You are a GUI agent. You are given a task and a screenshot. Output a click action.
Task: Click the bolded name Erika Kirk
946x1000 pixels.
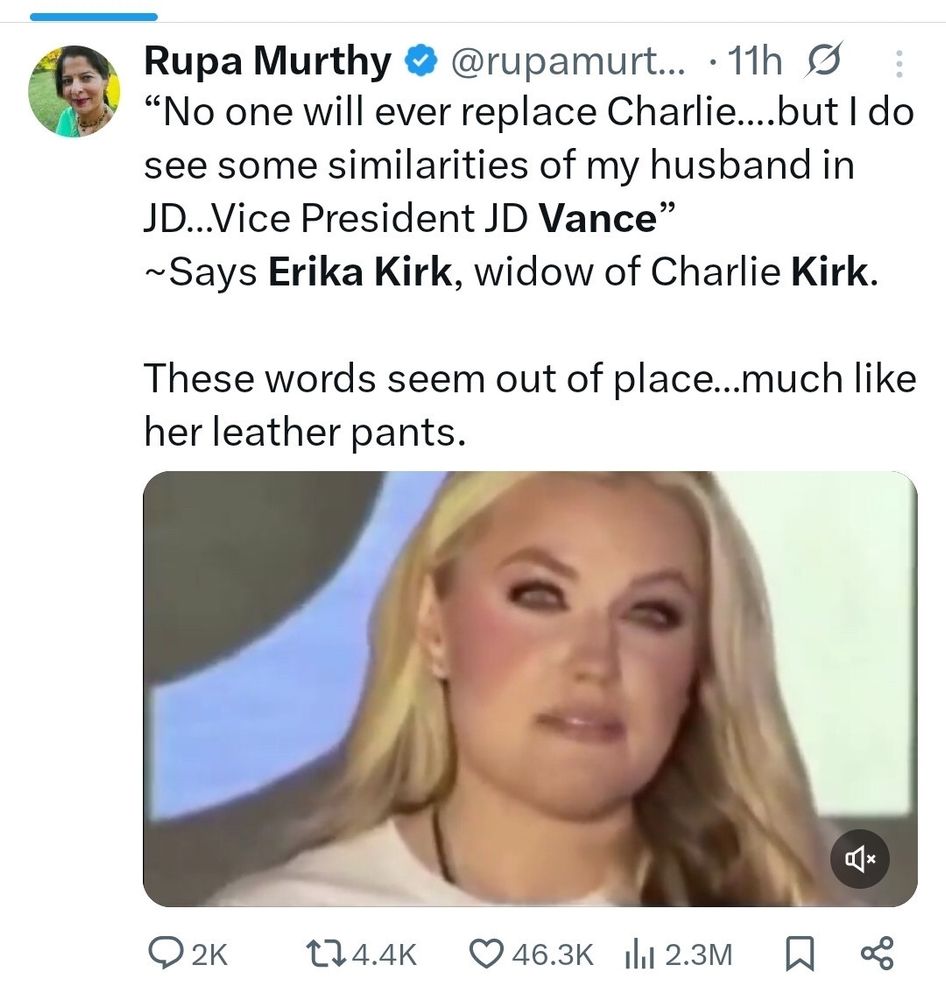(360, 273)
